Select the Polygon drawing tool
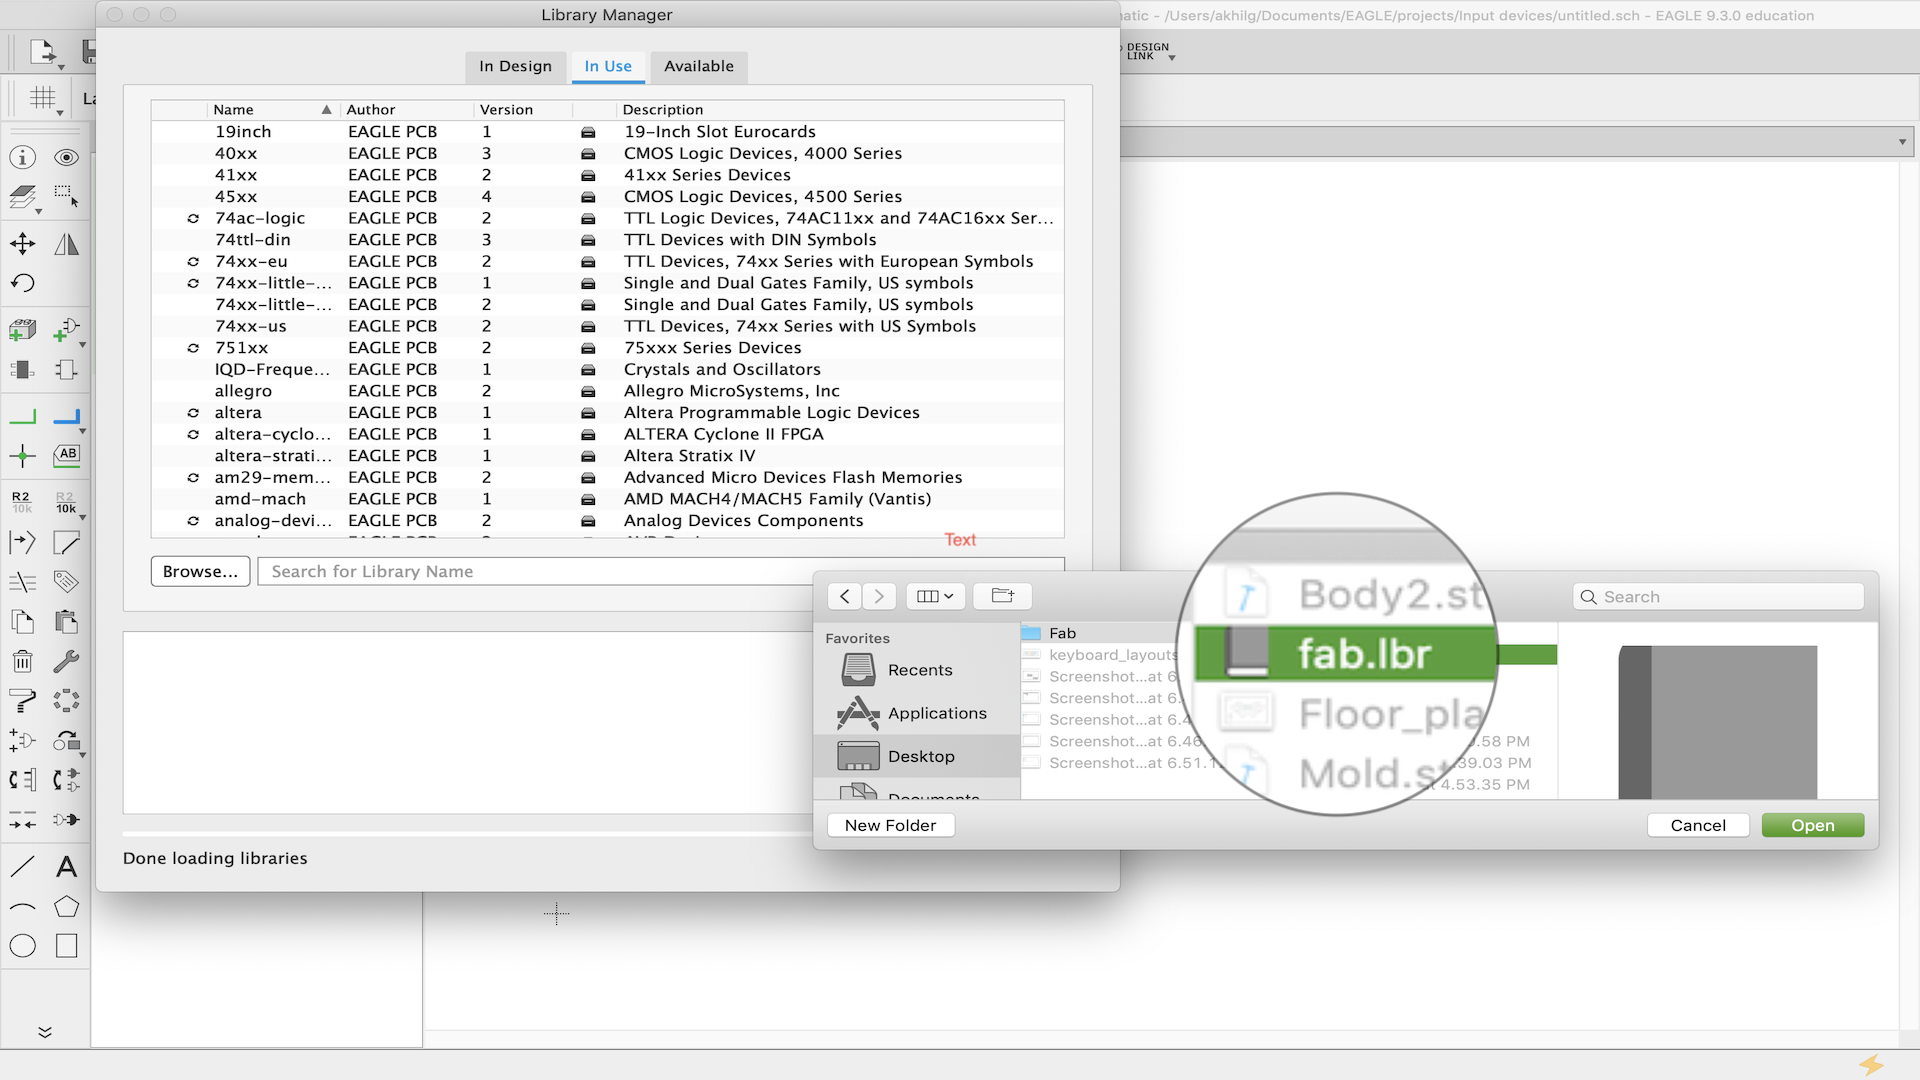This screenshot has width=1920, height=1080. (66, 907)
